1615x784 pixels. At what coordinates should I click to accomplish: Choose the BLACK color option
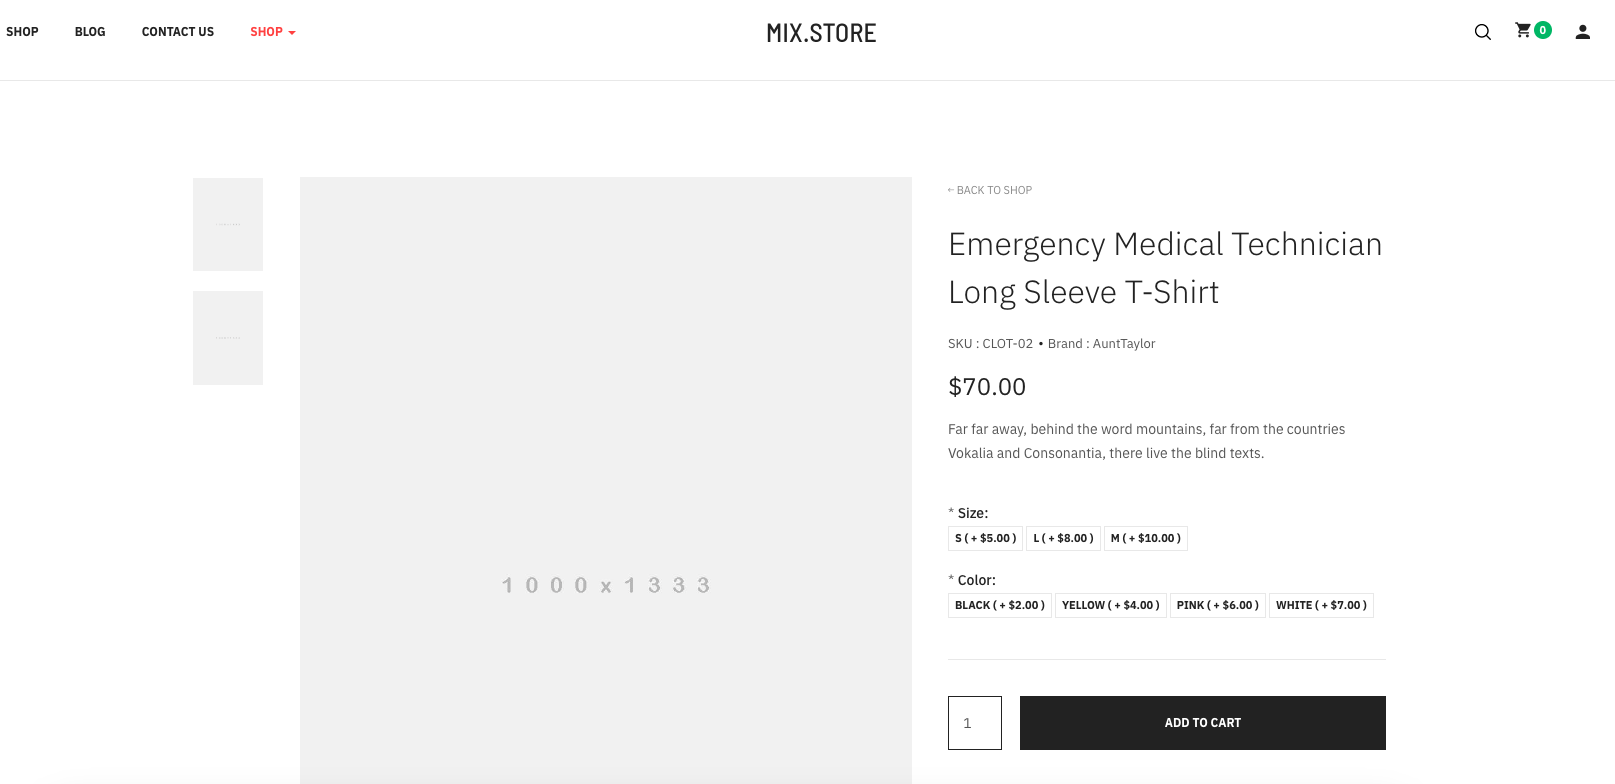[999, 605]
